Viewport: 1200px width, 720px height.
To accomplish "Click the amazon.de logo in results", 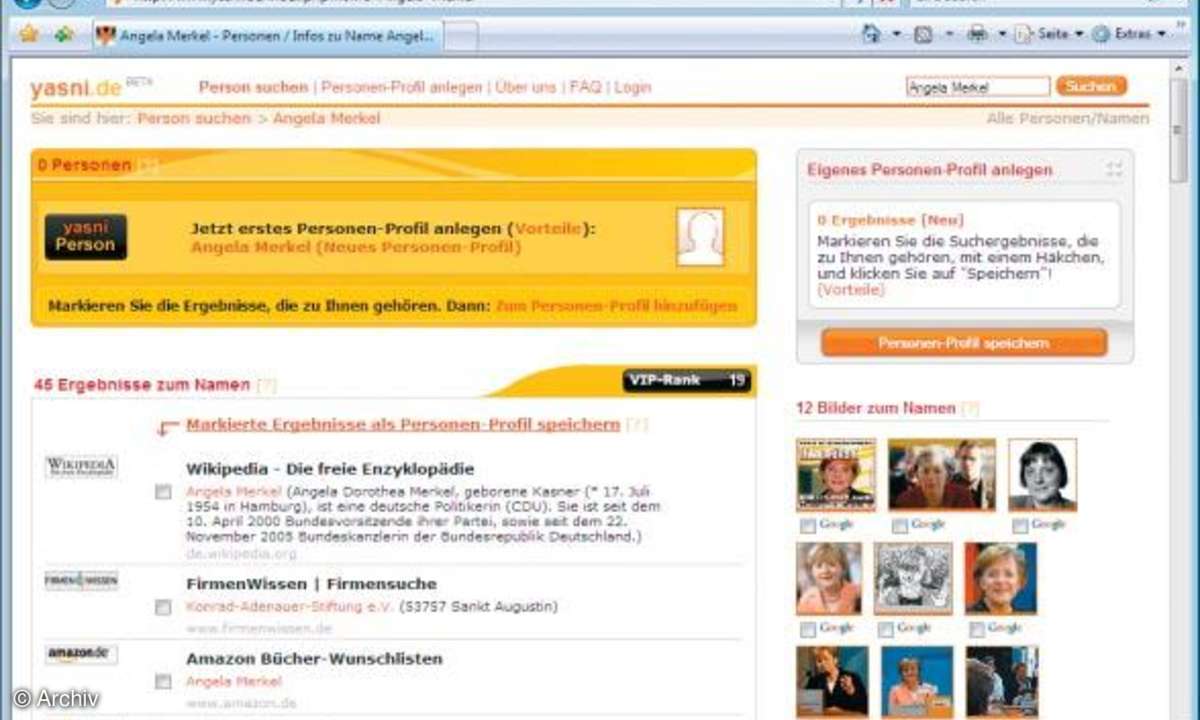I will [81, 655].
